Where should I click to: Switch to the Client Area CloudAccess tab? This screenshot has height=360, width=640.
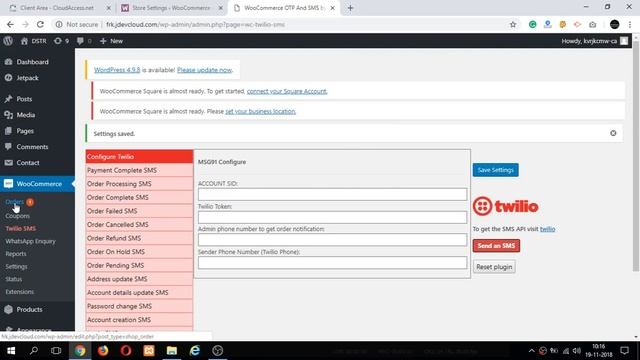[x=61, y=8]
